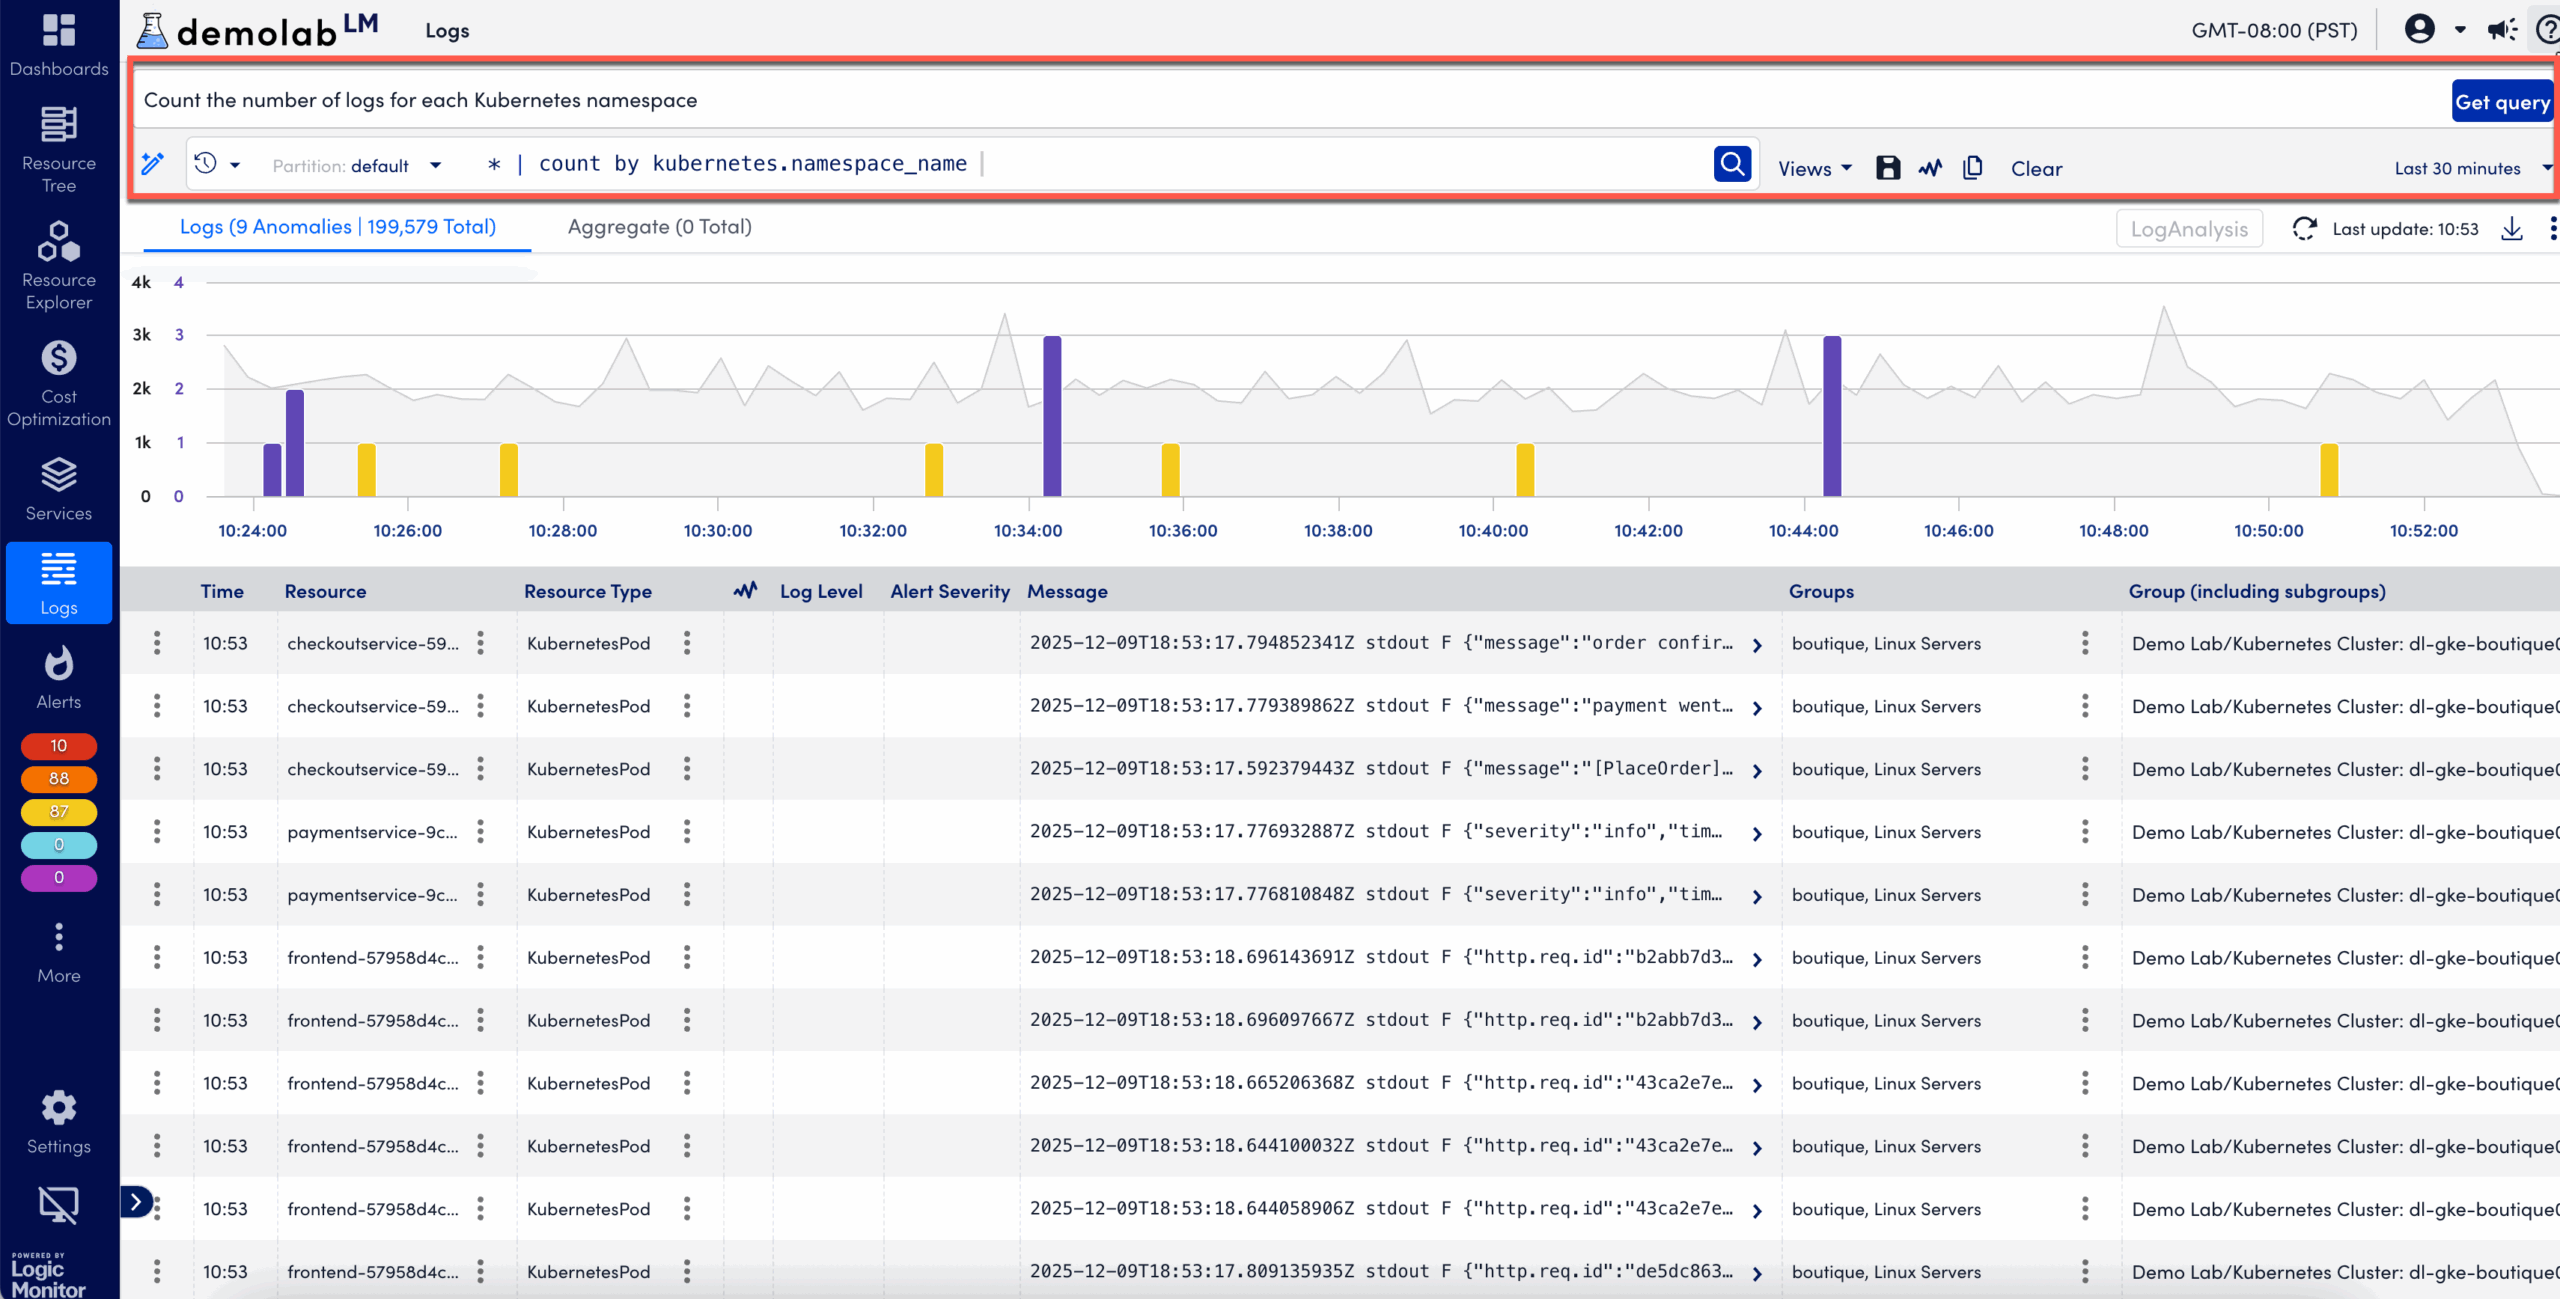Download logs via the download icon
Viewport: 2560px width, 1299px height.
(x=2512, y=229)
